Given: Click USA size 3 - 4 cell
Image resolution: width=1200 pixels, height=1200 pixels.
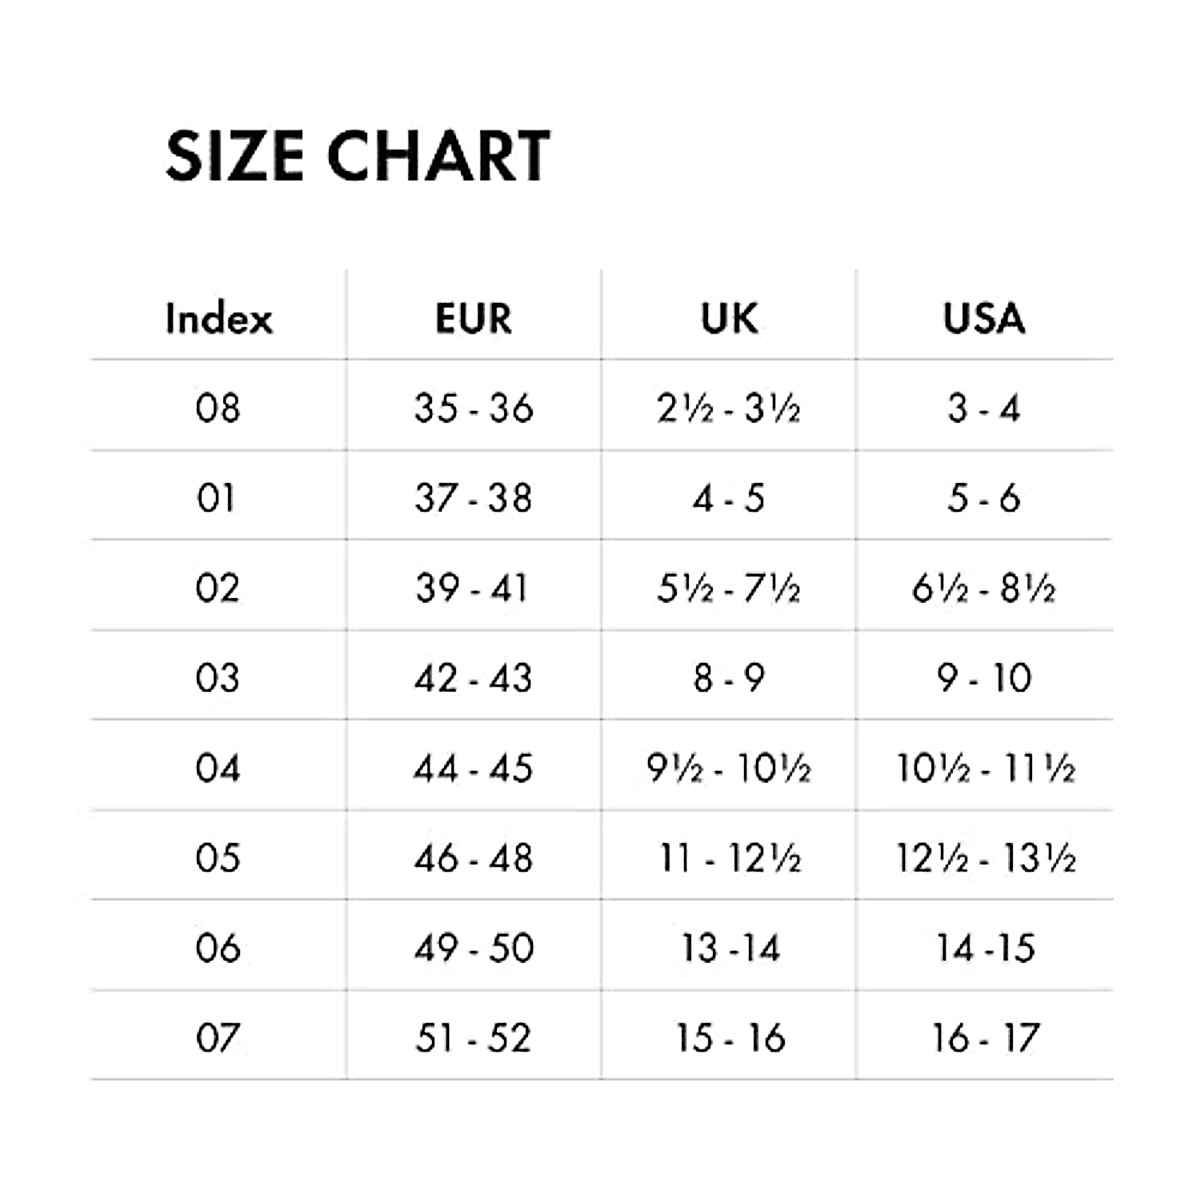Looking at the screenshot, I should pyautogui.click(x=984, y=408).
